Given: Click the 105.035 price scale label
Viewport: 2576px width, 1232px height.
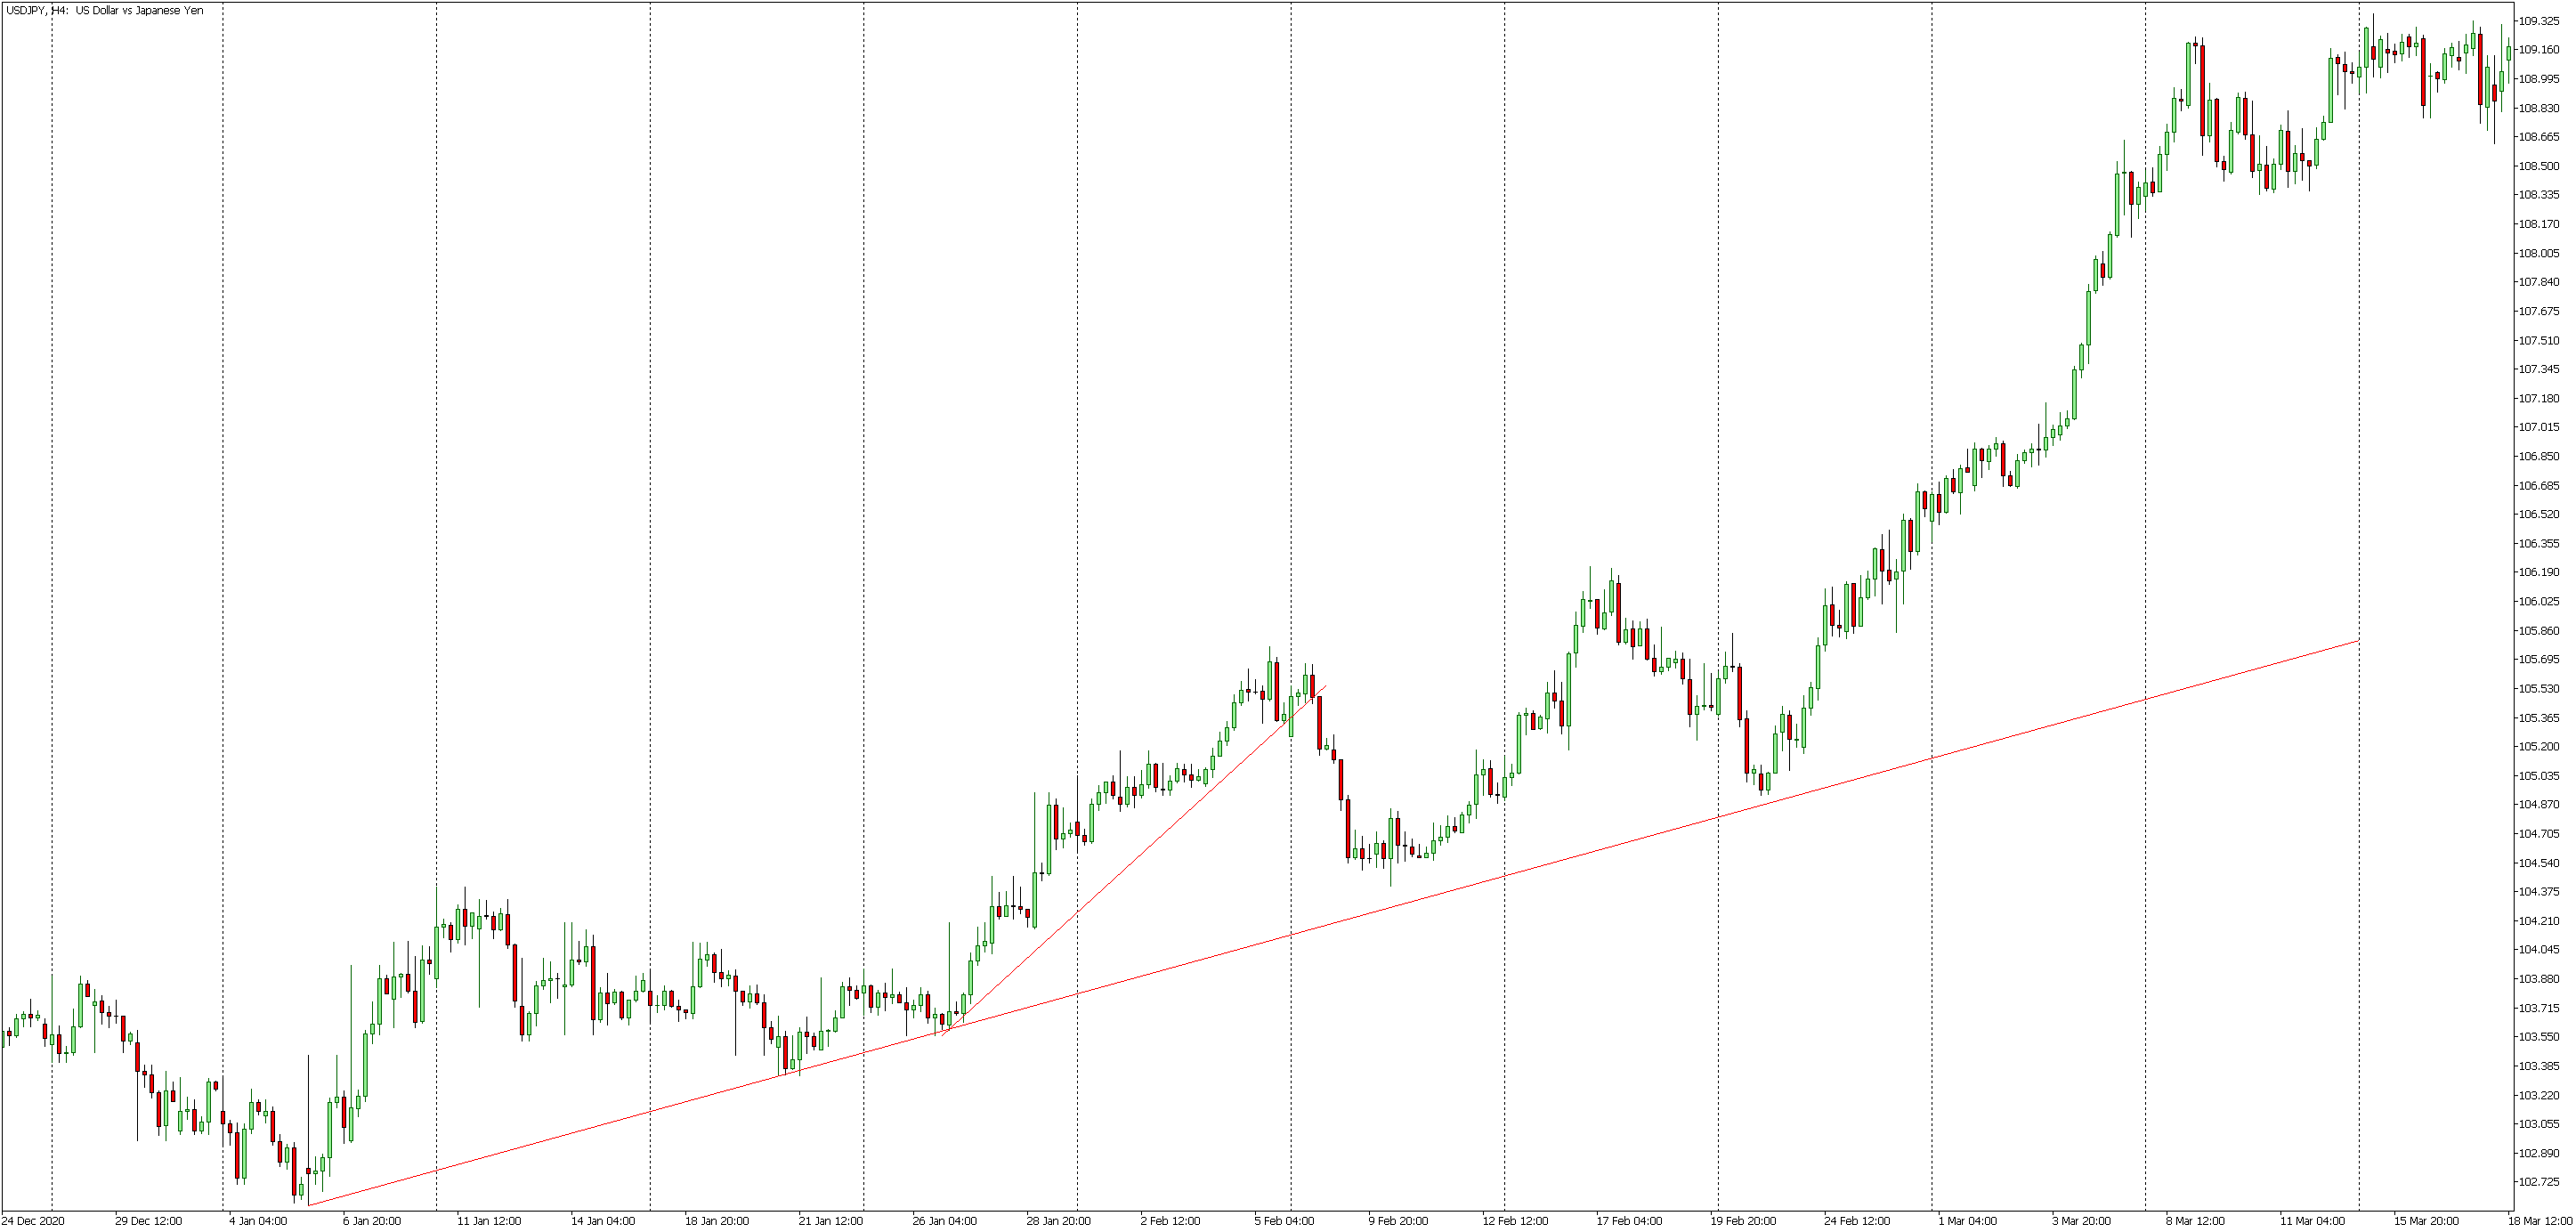Looking at the screenshot, I should tap(2540, 776).
